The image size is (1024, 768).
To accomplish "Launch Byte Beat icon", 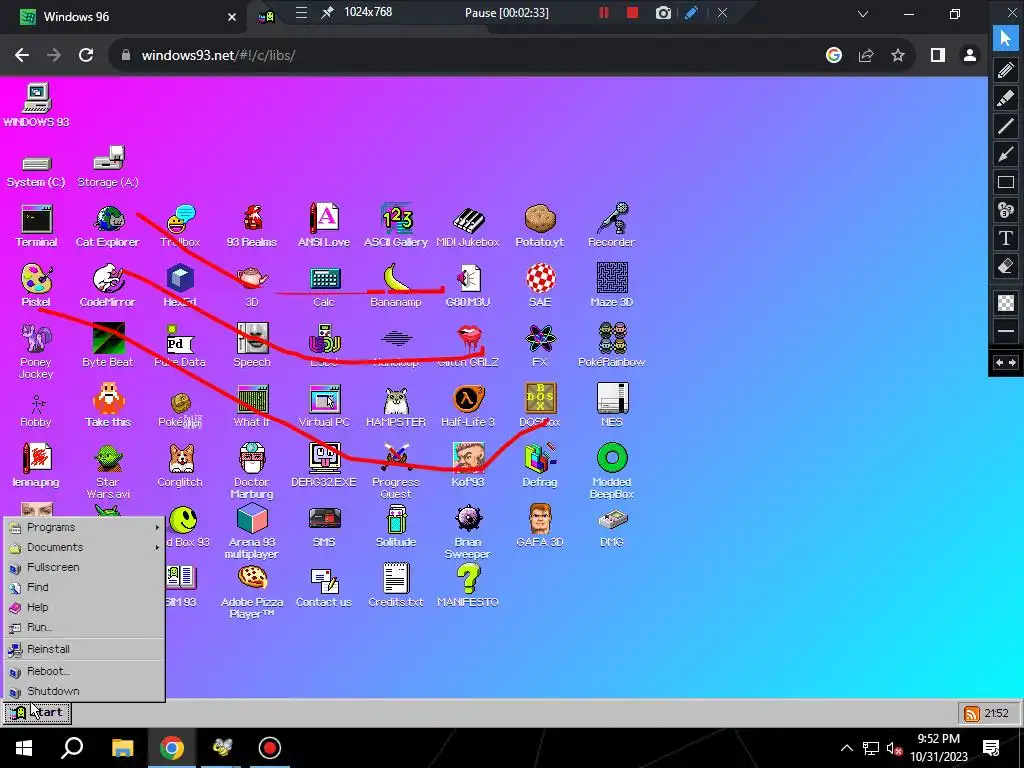I will coord(108,345).
